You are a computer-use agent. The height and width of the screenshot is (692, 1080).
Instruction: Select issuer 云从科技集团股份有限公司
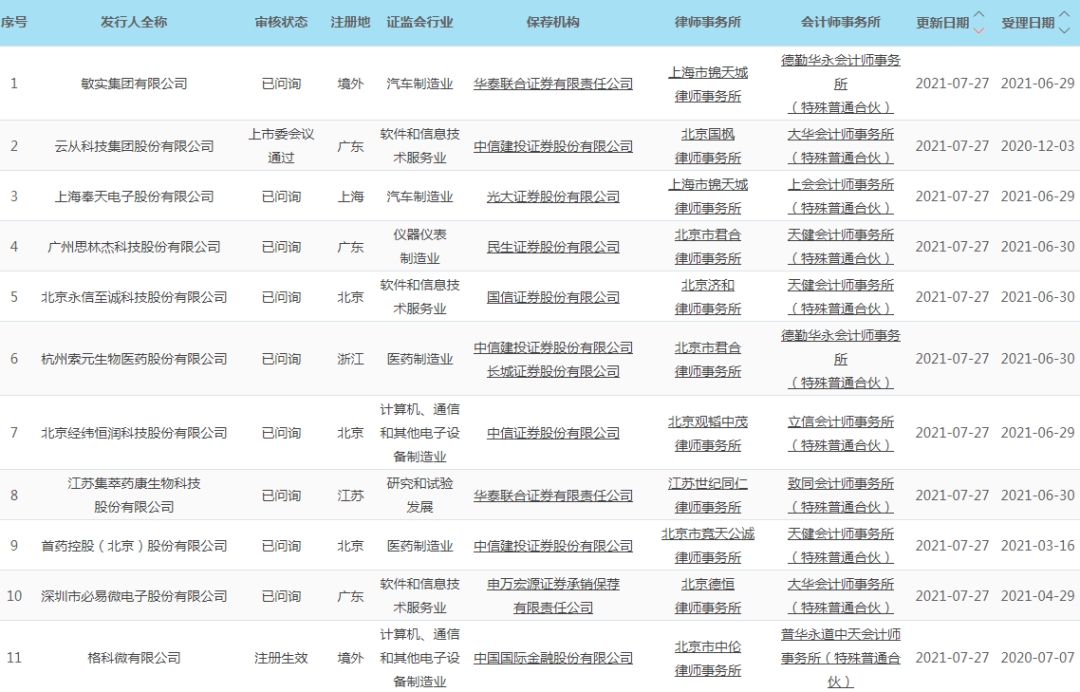coord(134,147)
